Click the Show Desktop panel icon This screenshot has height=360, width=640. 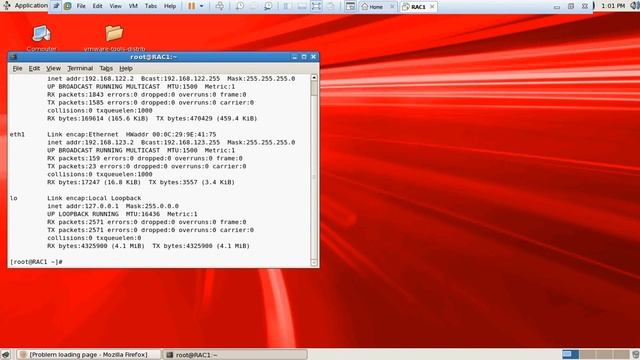[x=5, y=354]
